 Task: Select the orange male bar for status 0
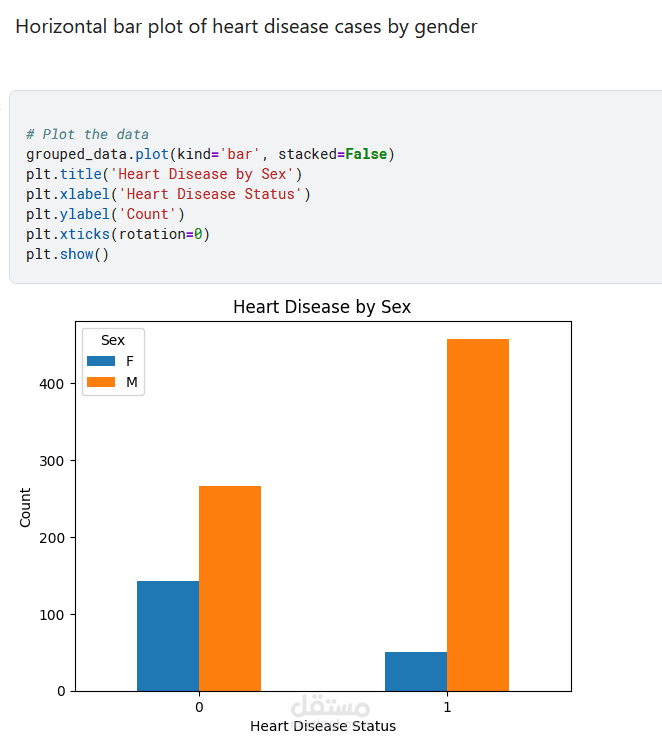tap(230, 588)
